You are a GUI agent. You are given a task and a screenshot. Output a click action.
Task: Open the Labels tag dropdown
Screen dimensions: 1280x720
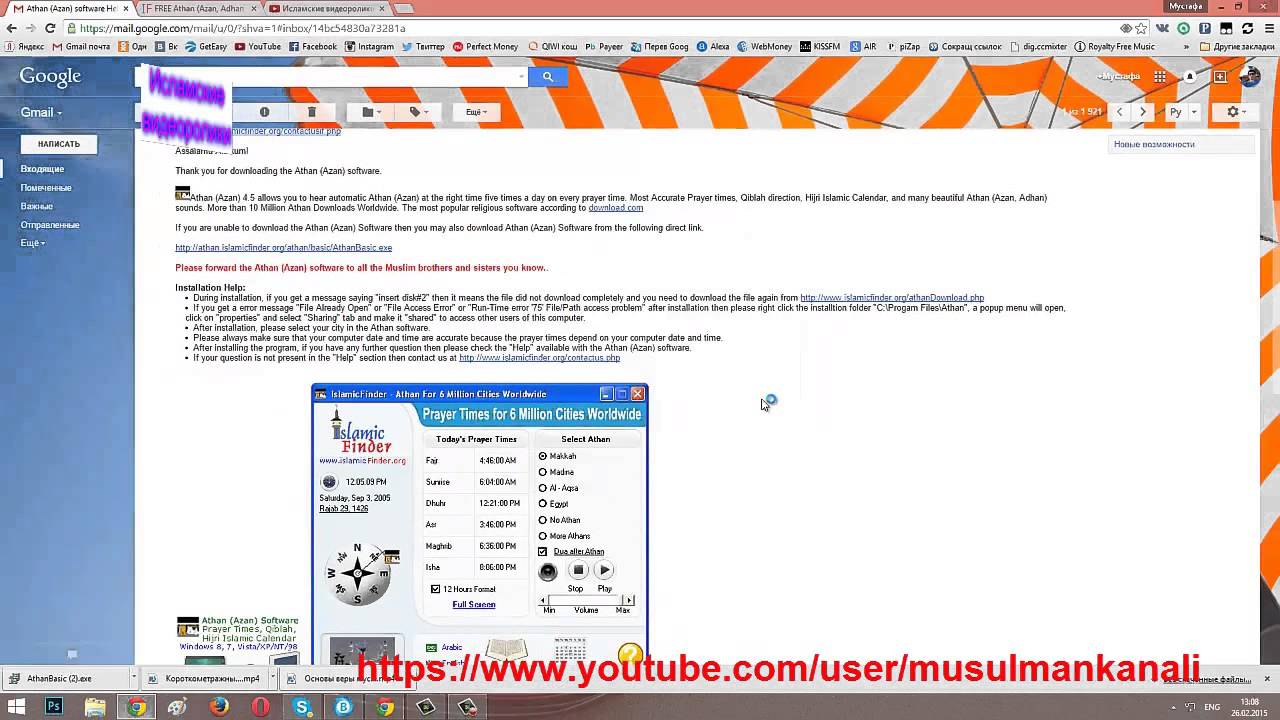417,112
